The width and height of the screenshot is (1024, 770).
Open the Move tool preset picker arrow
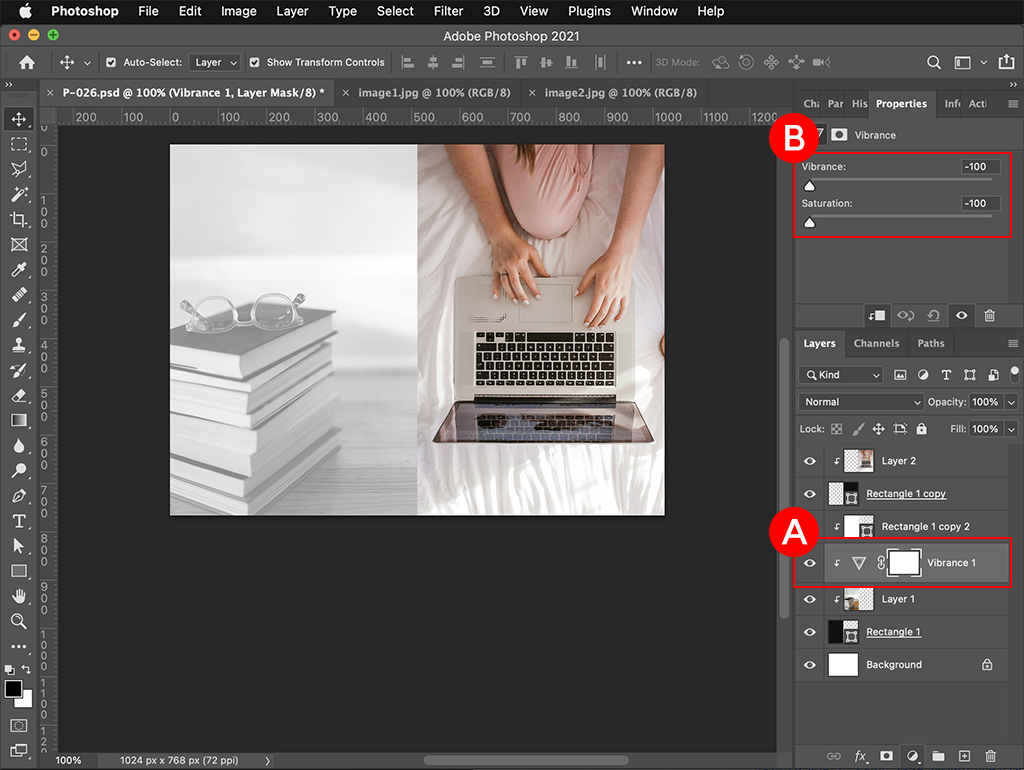tap(88, 63)
